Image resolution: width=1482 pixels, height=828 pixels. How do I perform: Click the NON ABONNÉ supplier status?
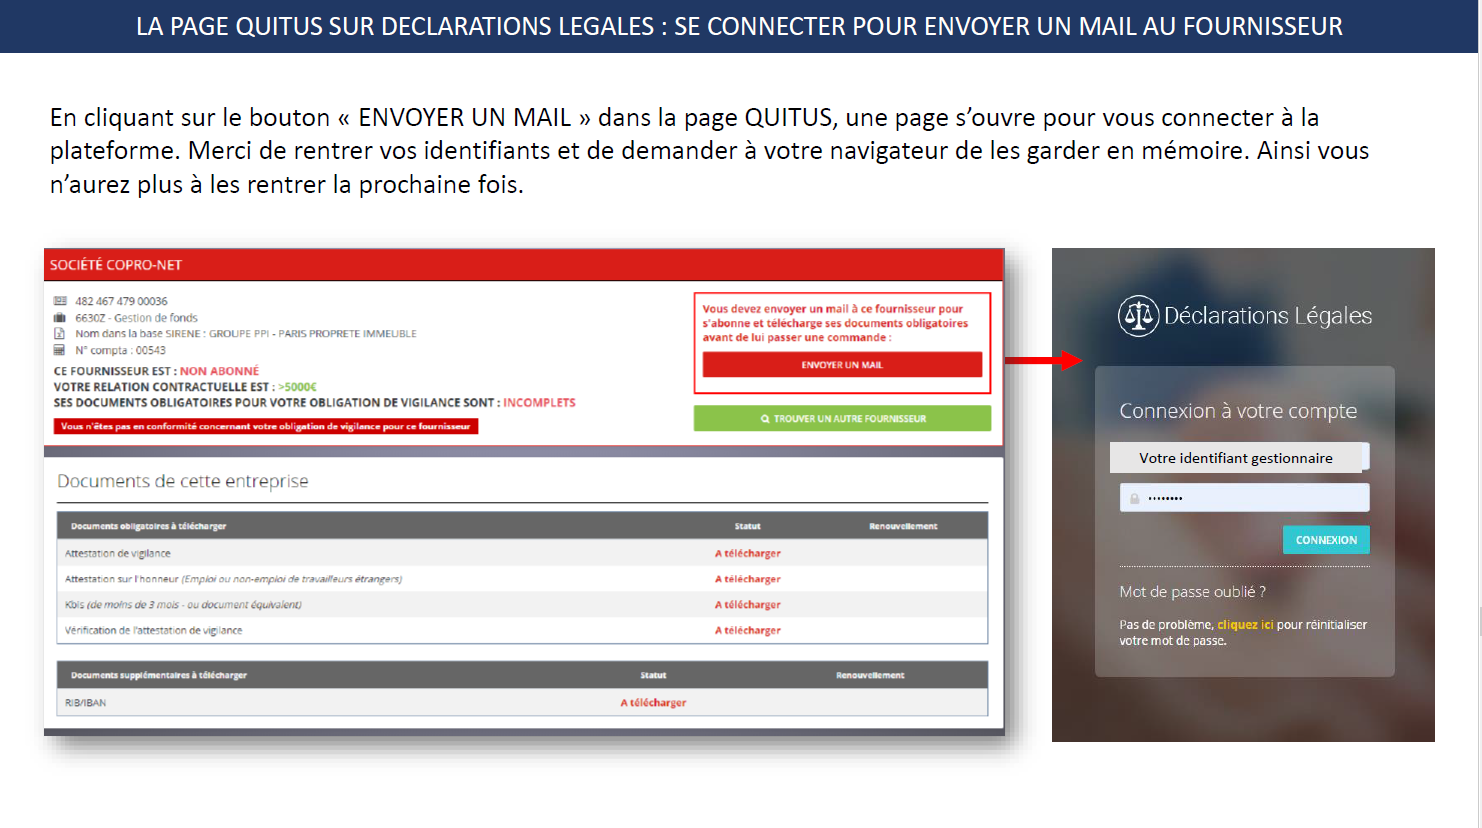coord(219,371)
